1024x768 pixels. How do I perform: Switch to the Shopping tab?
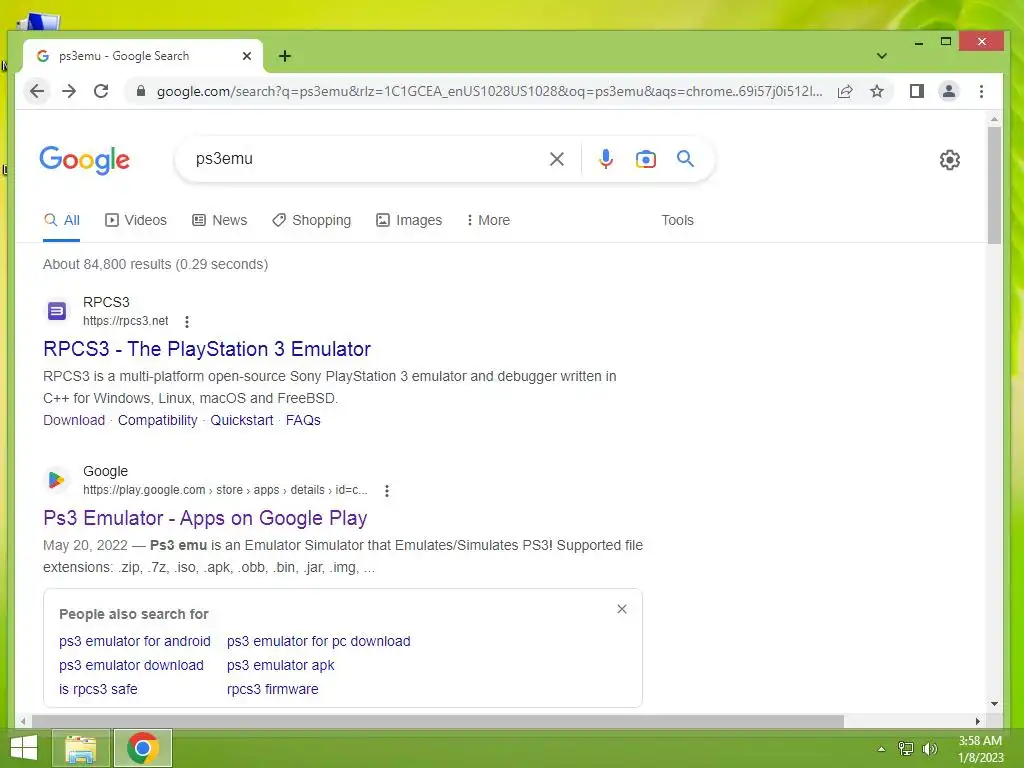312,221
